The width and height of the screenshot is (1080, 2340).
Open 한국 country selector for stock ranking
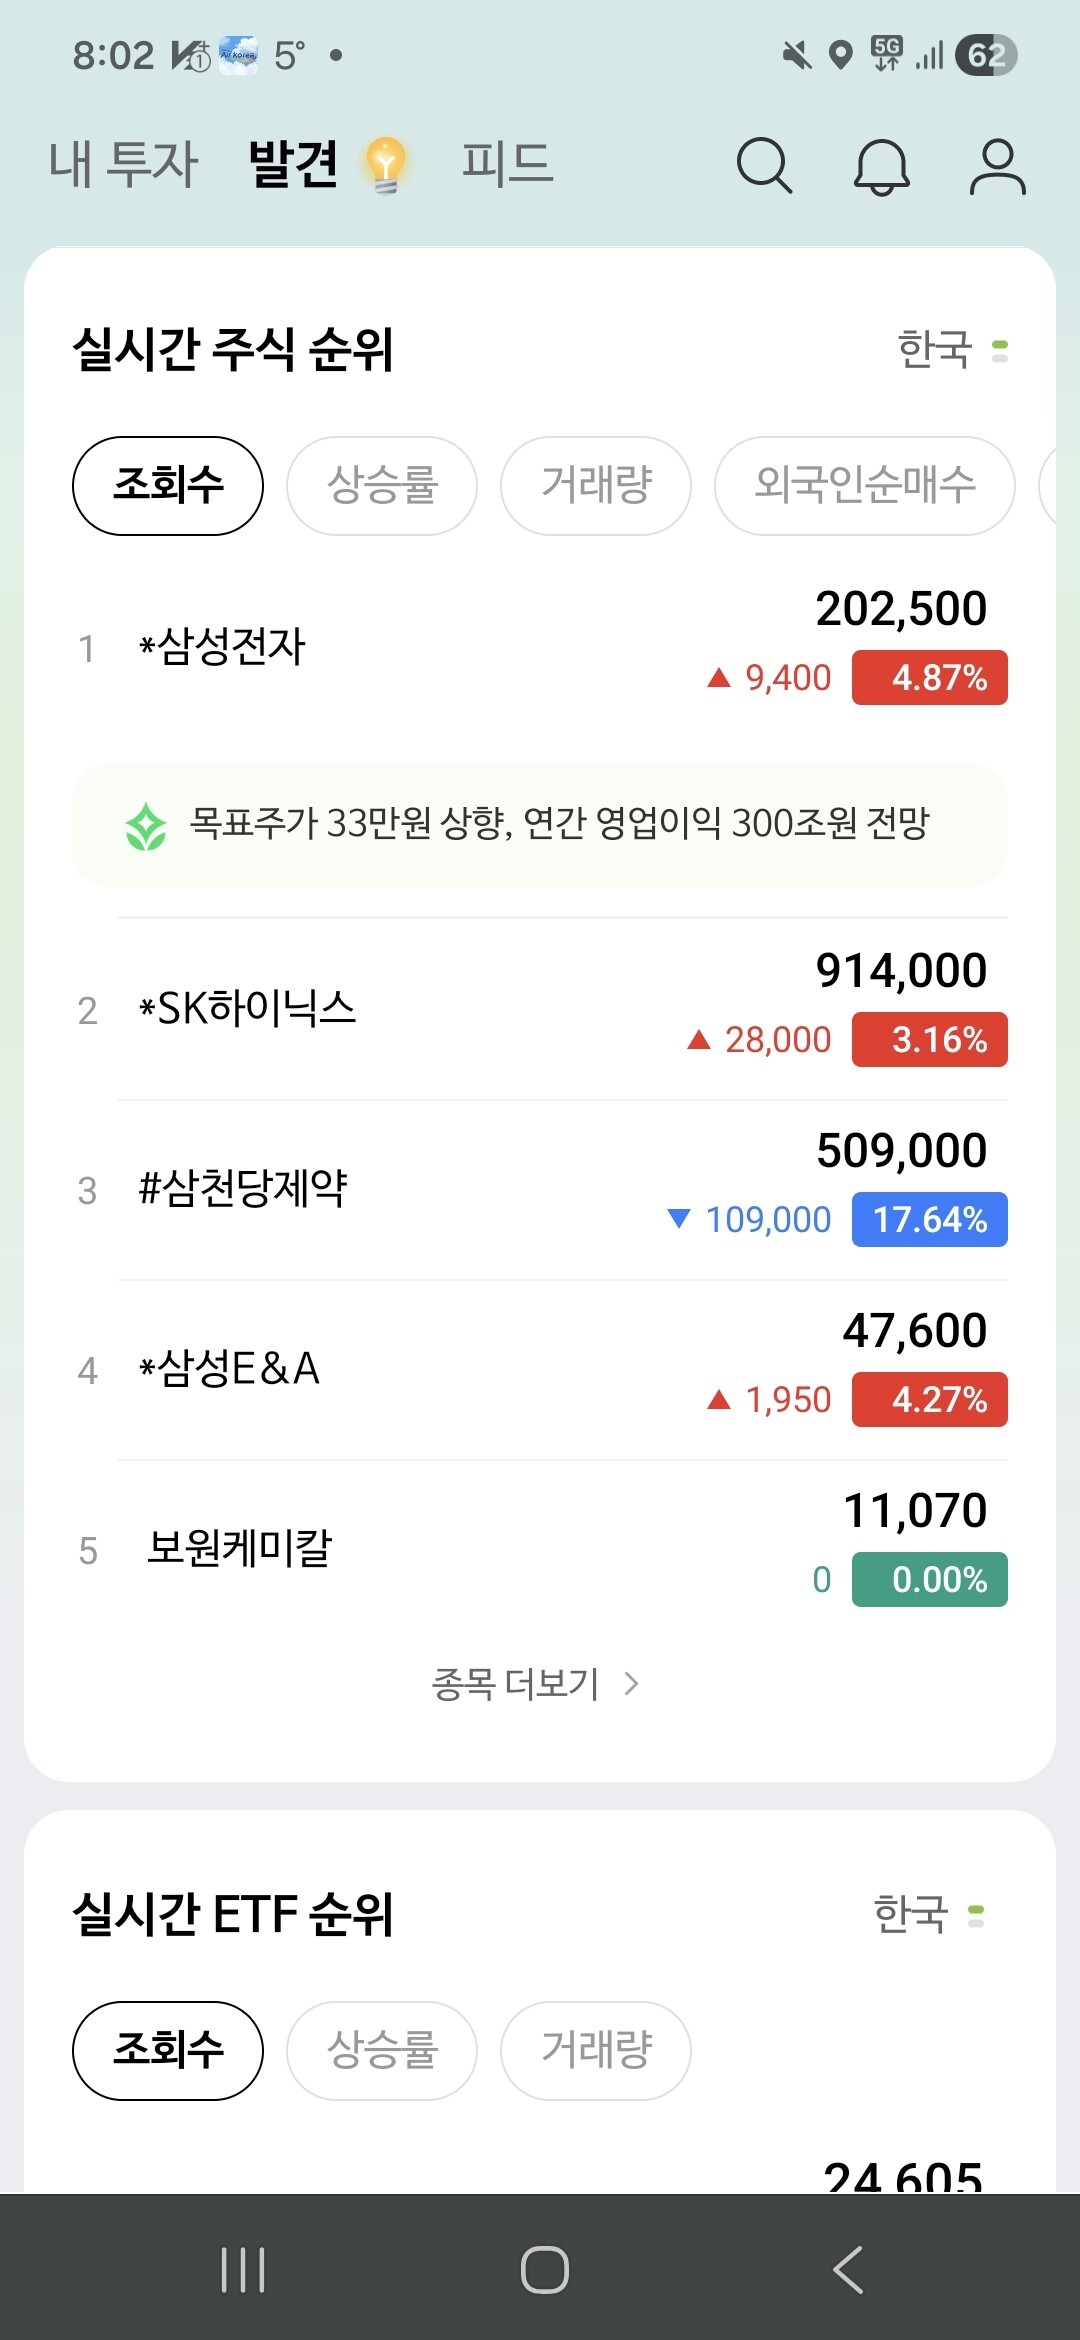coord(952,350)
